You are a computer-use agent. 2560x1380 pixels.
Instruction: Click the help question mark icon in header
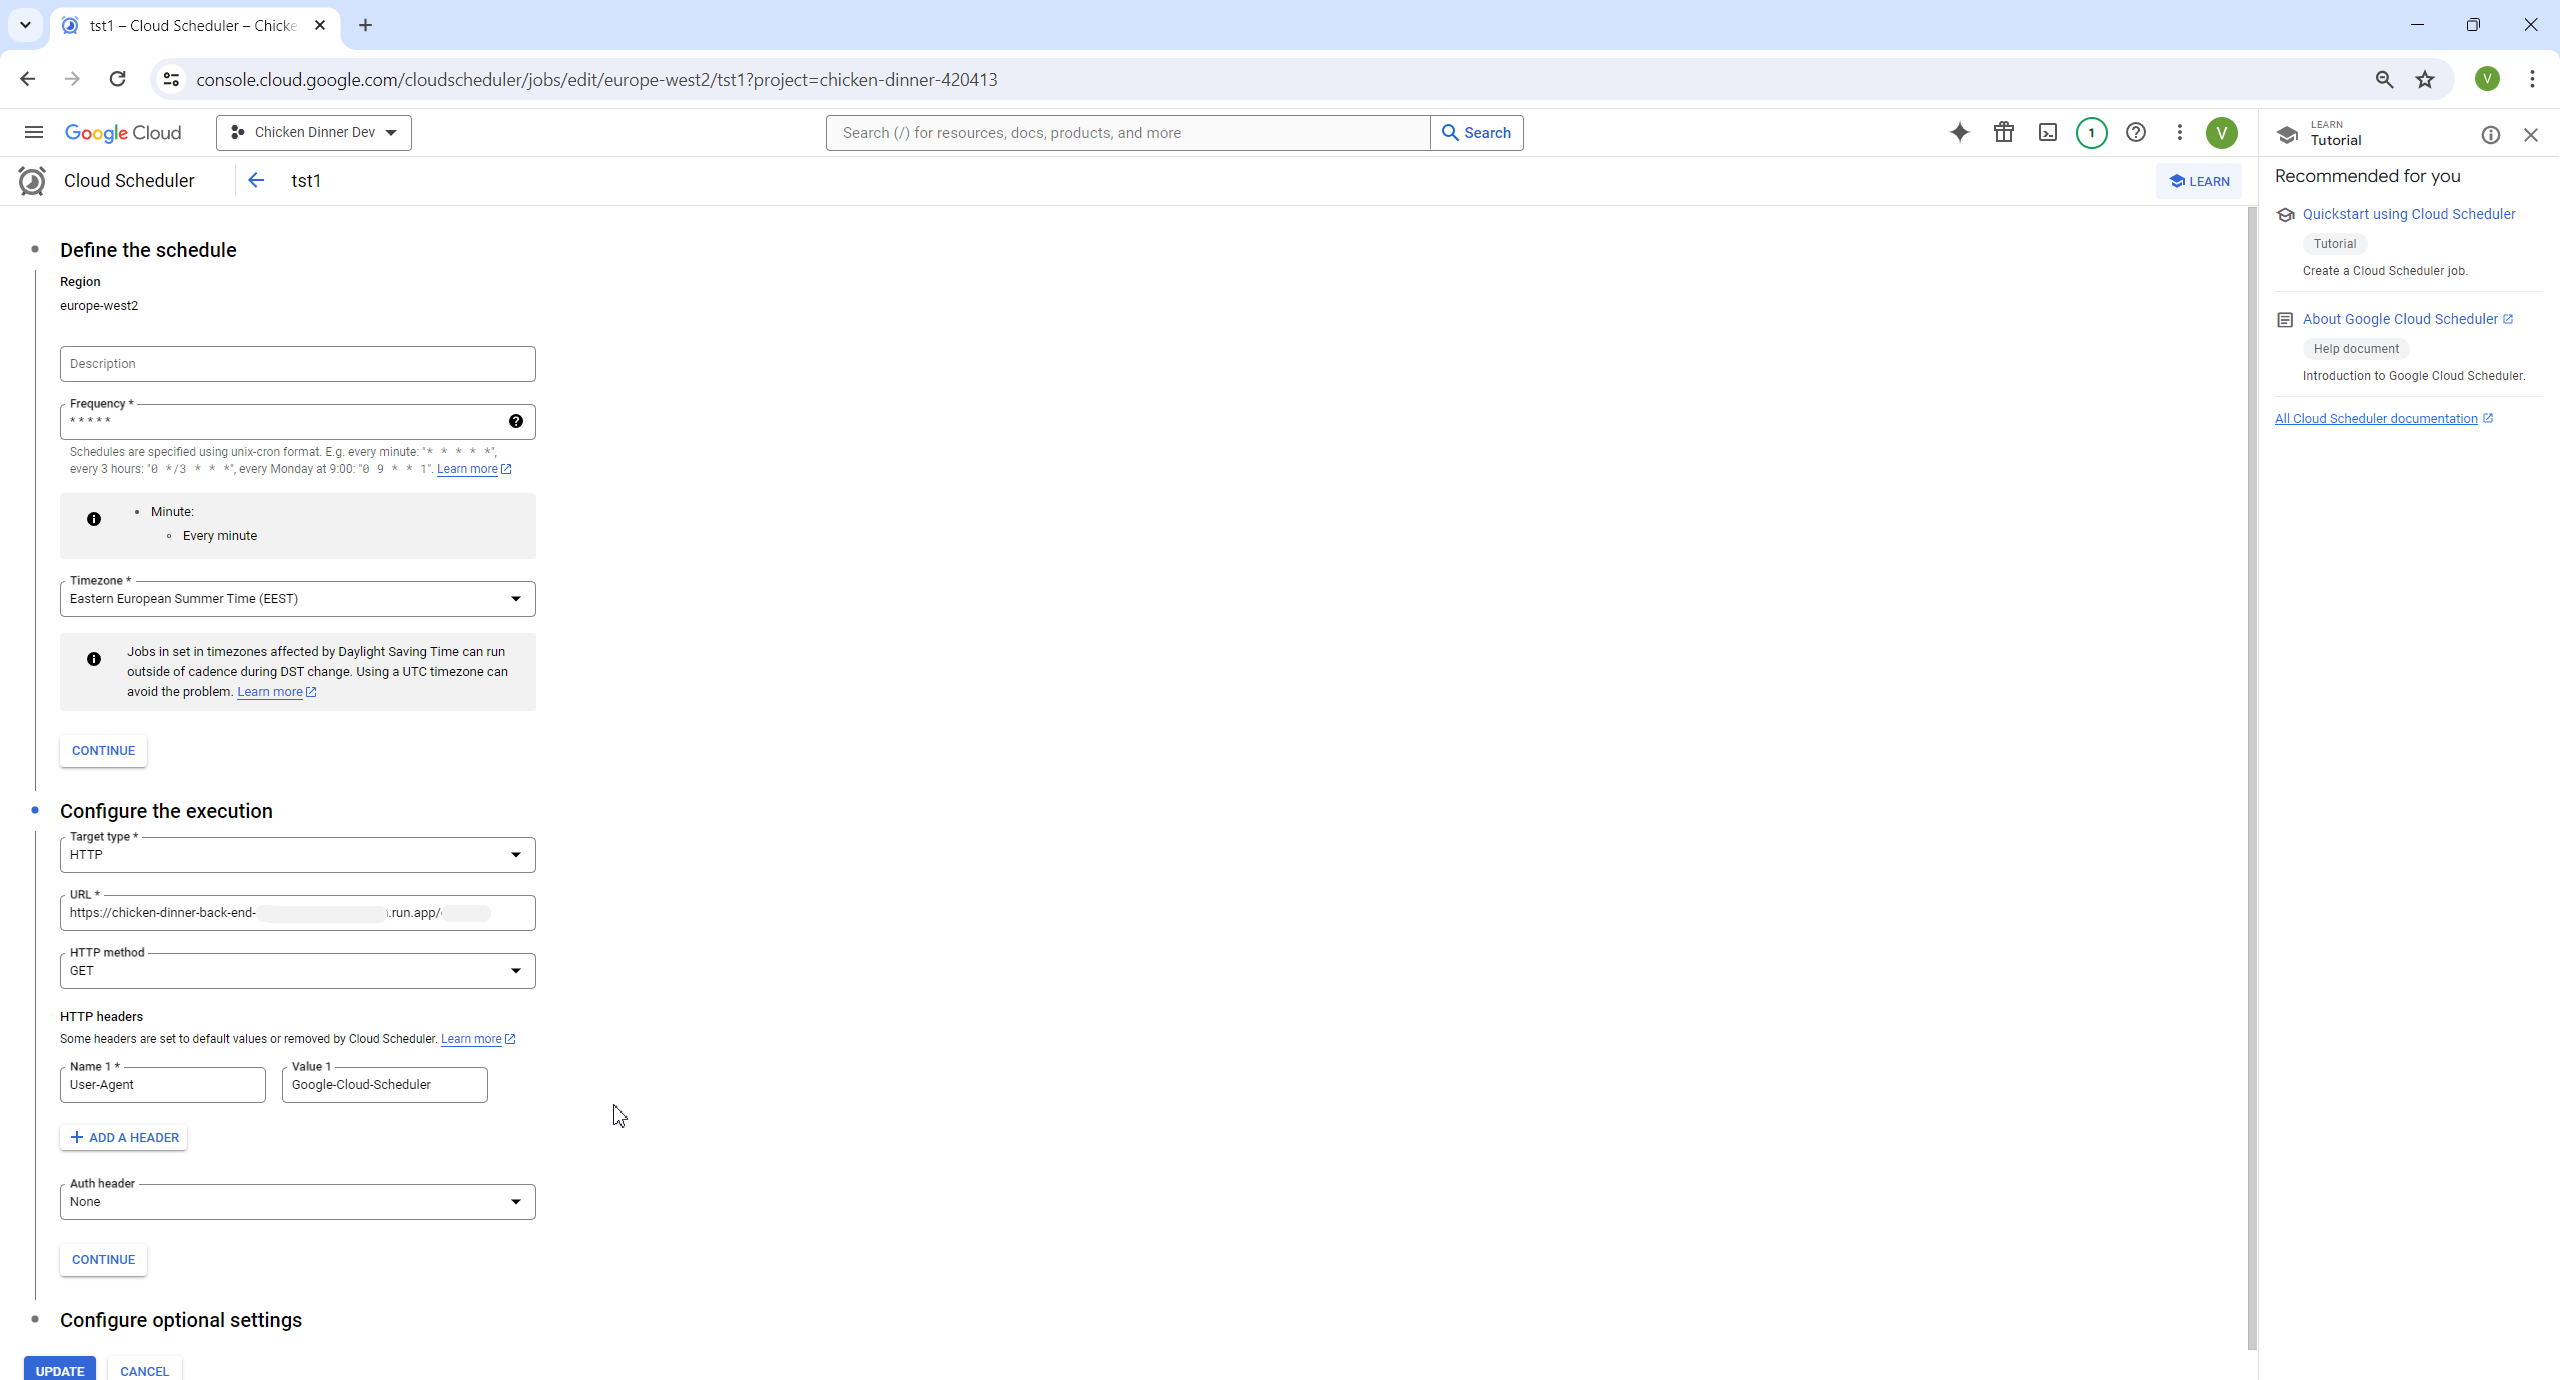tap(2135, 132)
